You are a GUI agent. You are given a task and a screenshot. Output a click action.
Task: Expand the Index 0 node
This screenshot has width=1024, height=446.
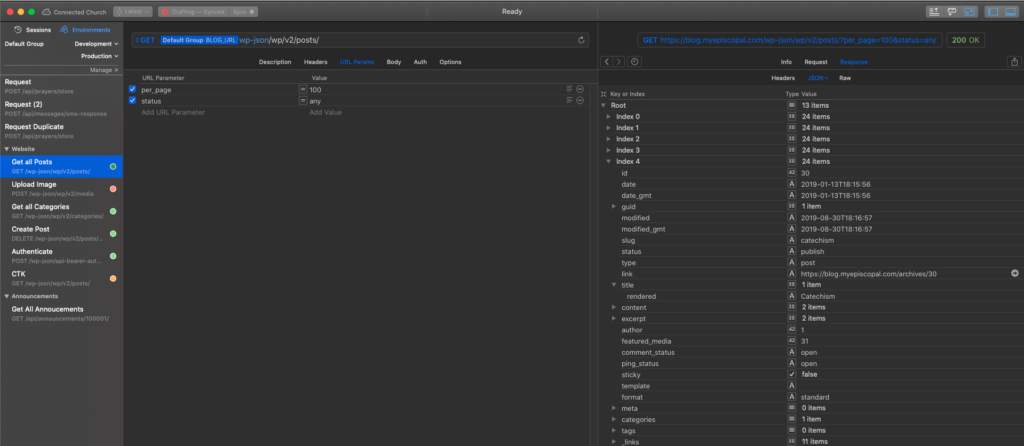pyautogui.click(x=609, y=116)
